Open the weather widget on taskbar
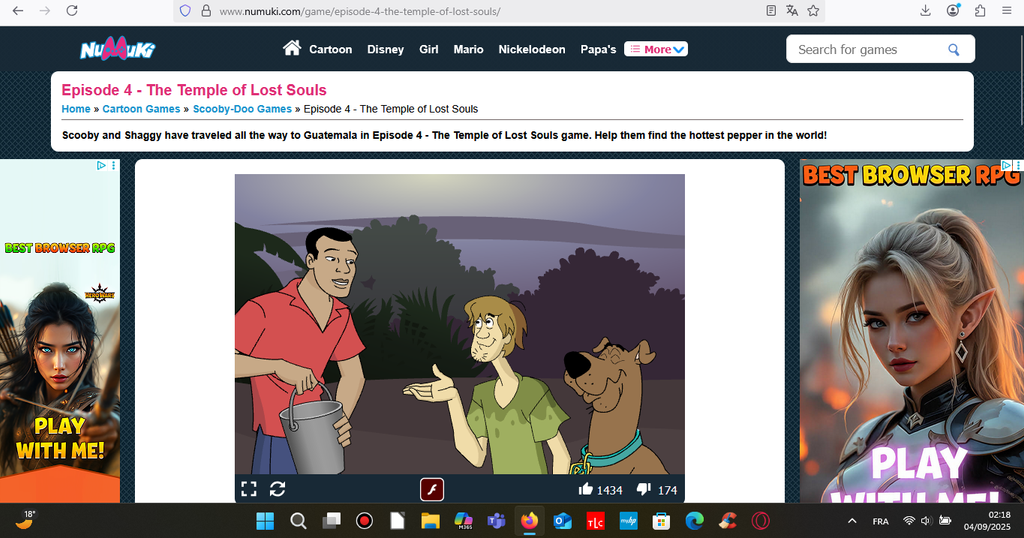 [x=25, y=520]
